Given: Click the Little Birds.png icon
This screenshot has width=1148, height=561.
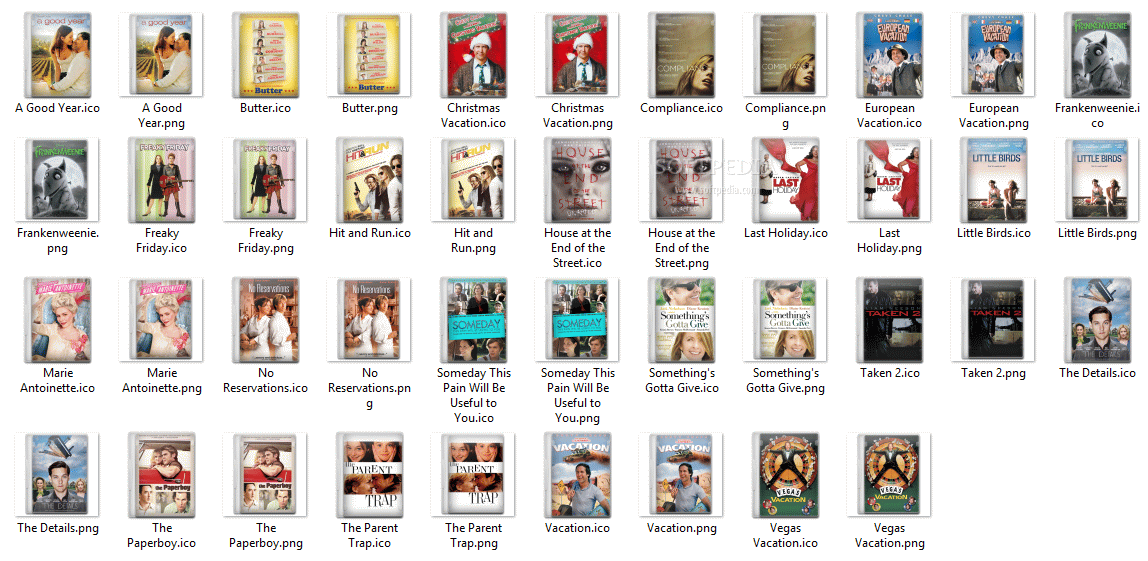Looking at the screenshot, I should [x=1097, y=179].
